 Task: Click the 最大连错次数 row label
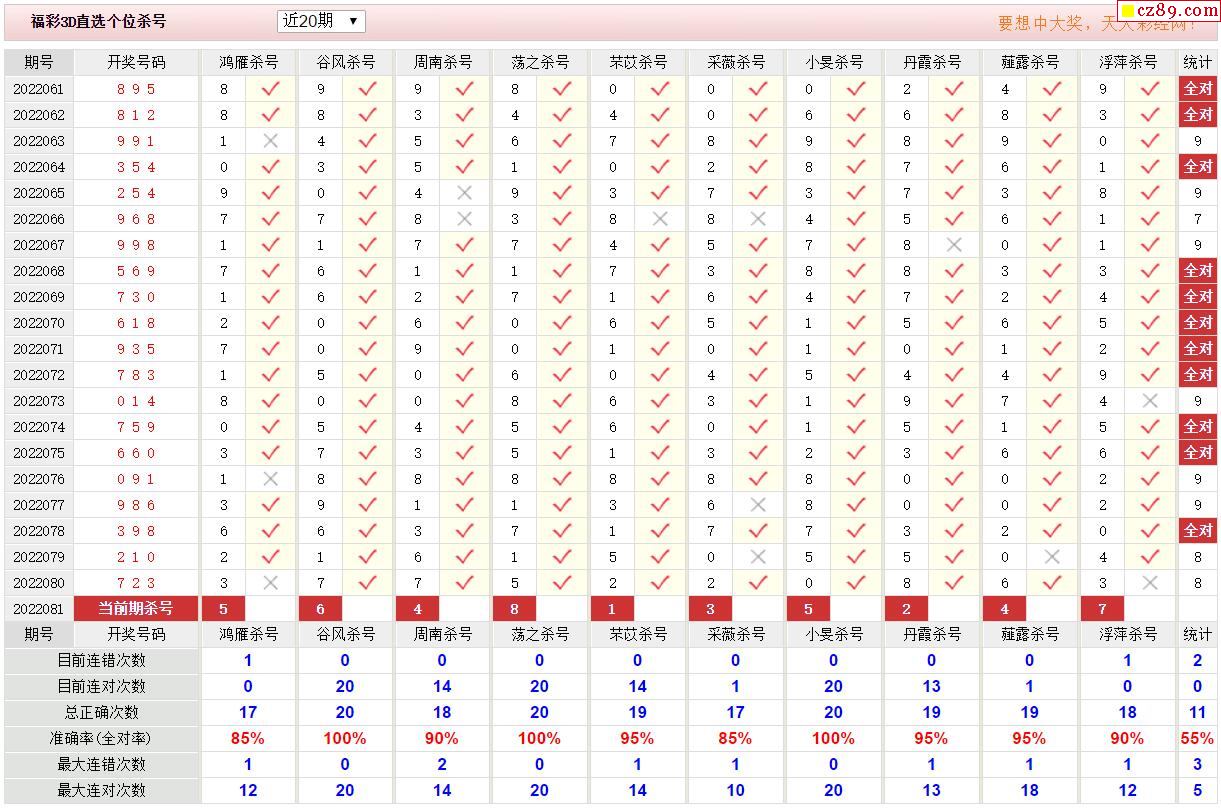point(102,764)
